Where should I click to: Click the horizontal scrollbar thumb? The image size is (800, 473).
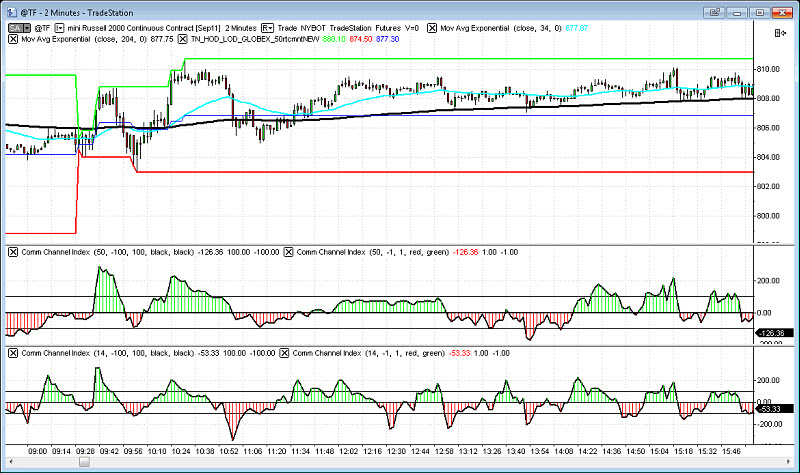pos(85,462)
